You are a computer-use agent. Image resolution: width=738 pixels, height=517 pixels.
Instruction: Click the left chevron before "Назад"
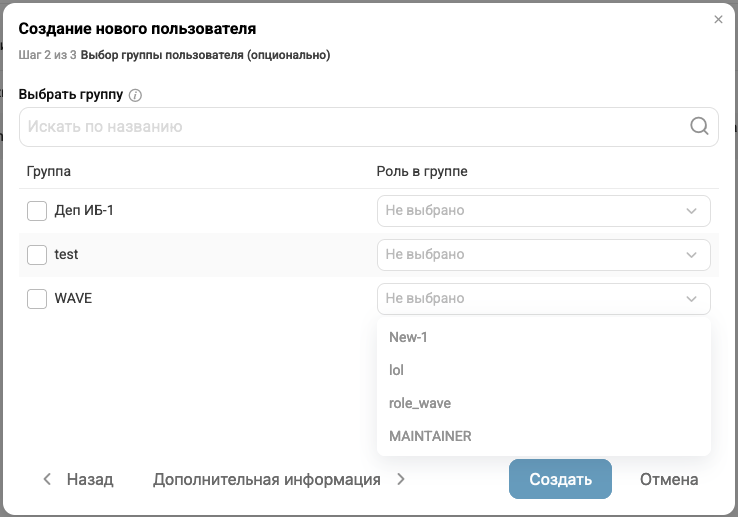(47, 479)
